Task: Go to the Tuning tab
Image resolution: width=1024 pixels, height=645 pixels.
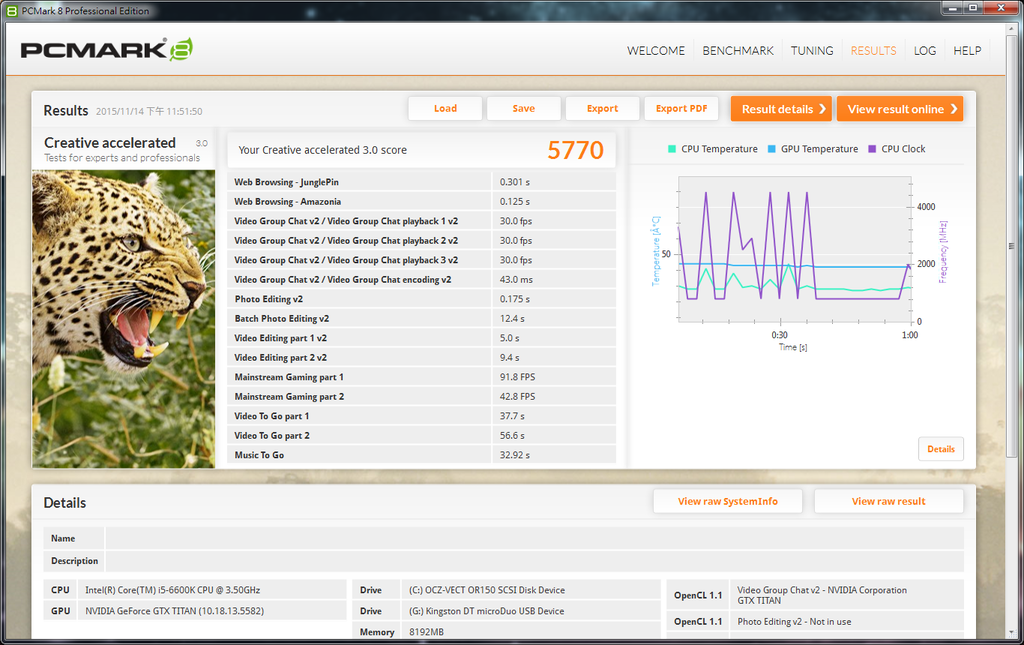Action: 812,51
